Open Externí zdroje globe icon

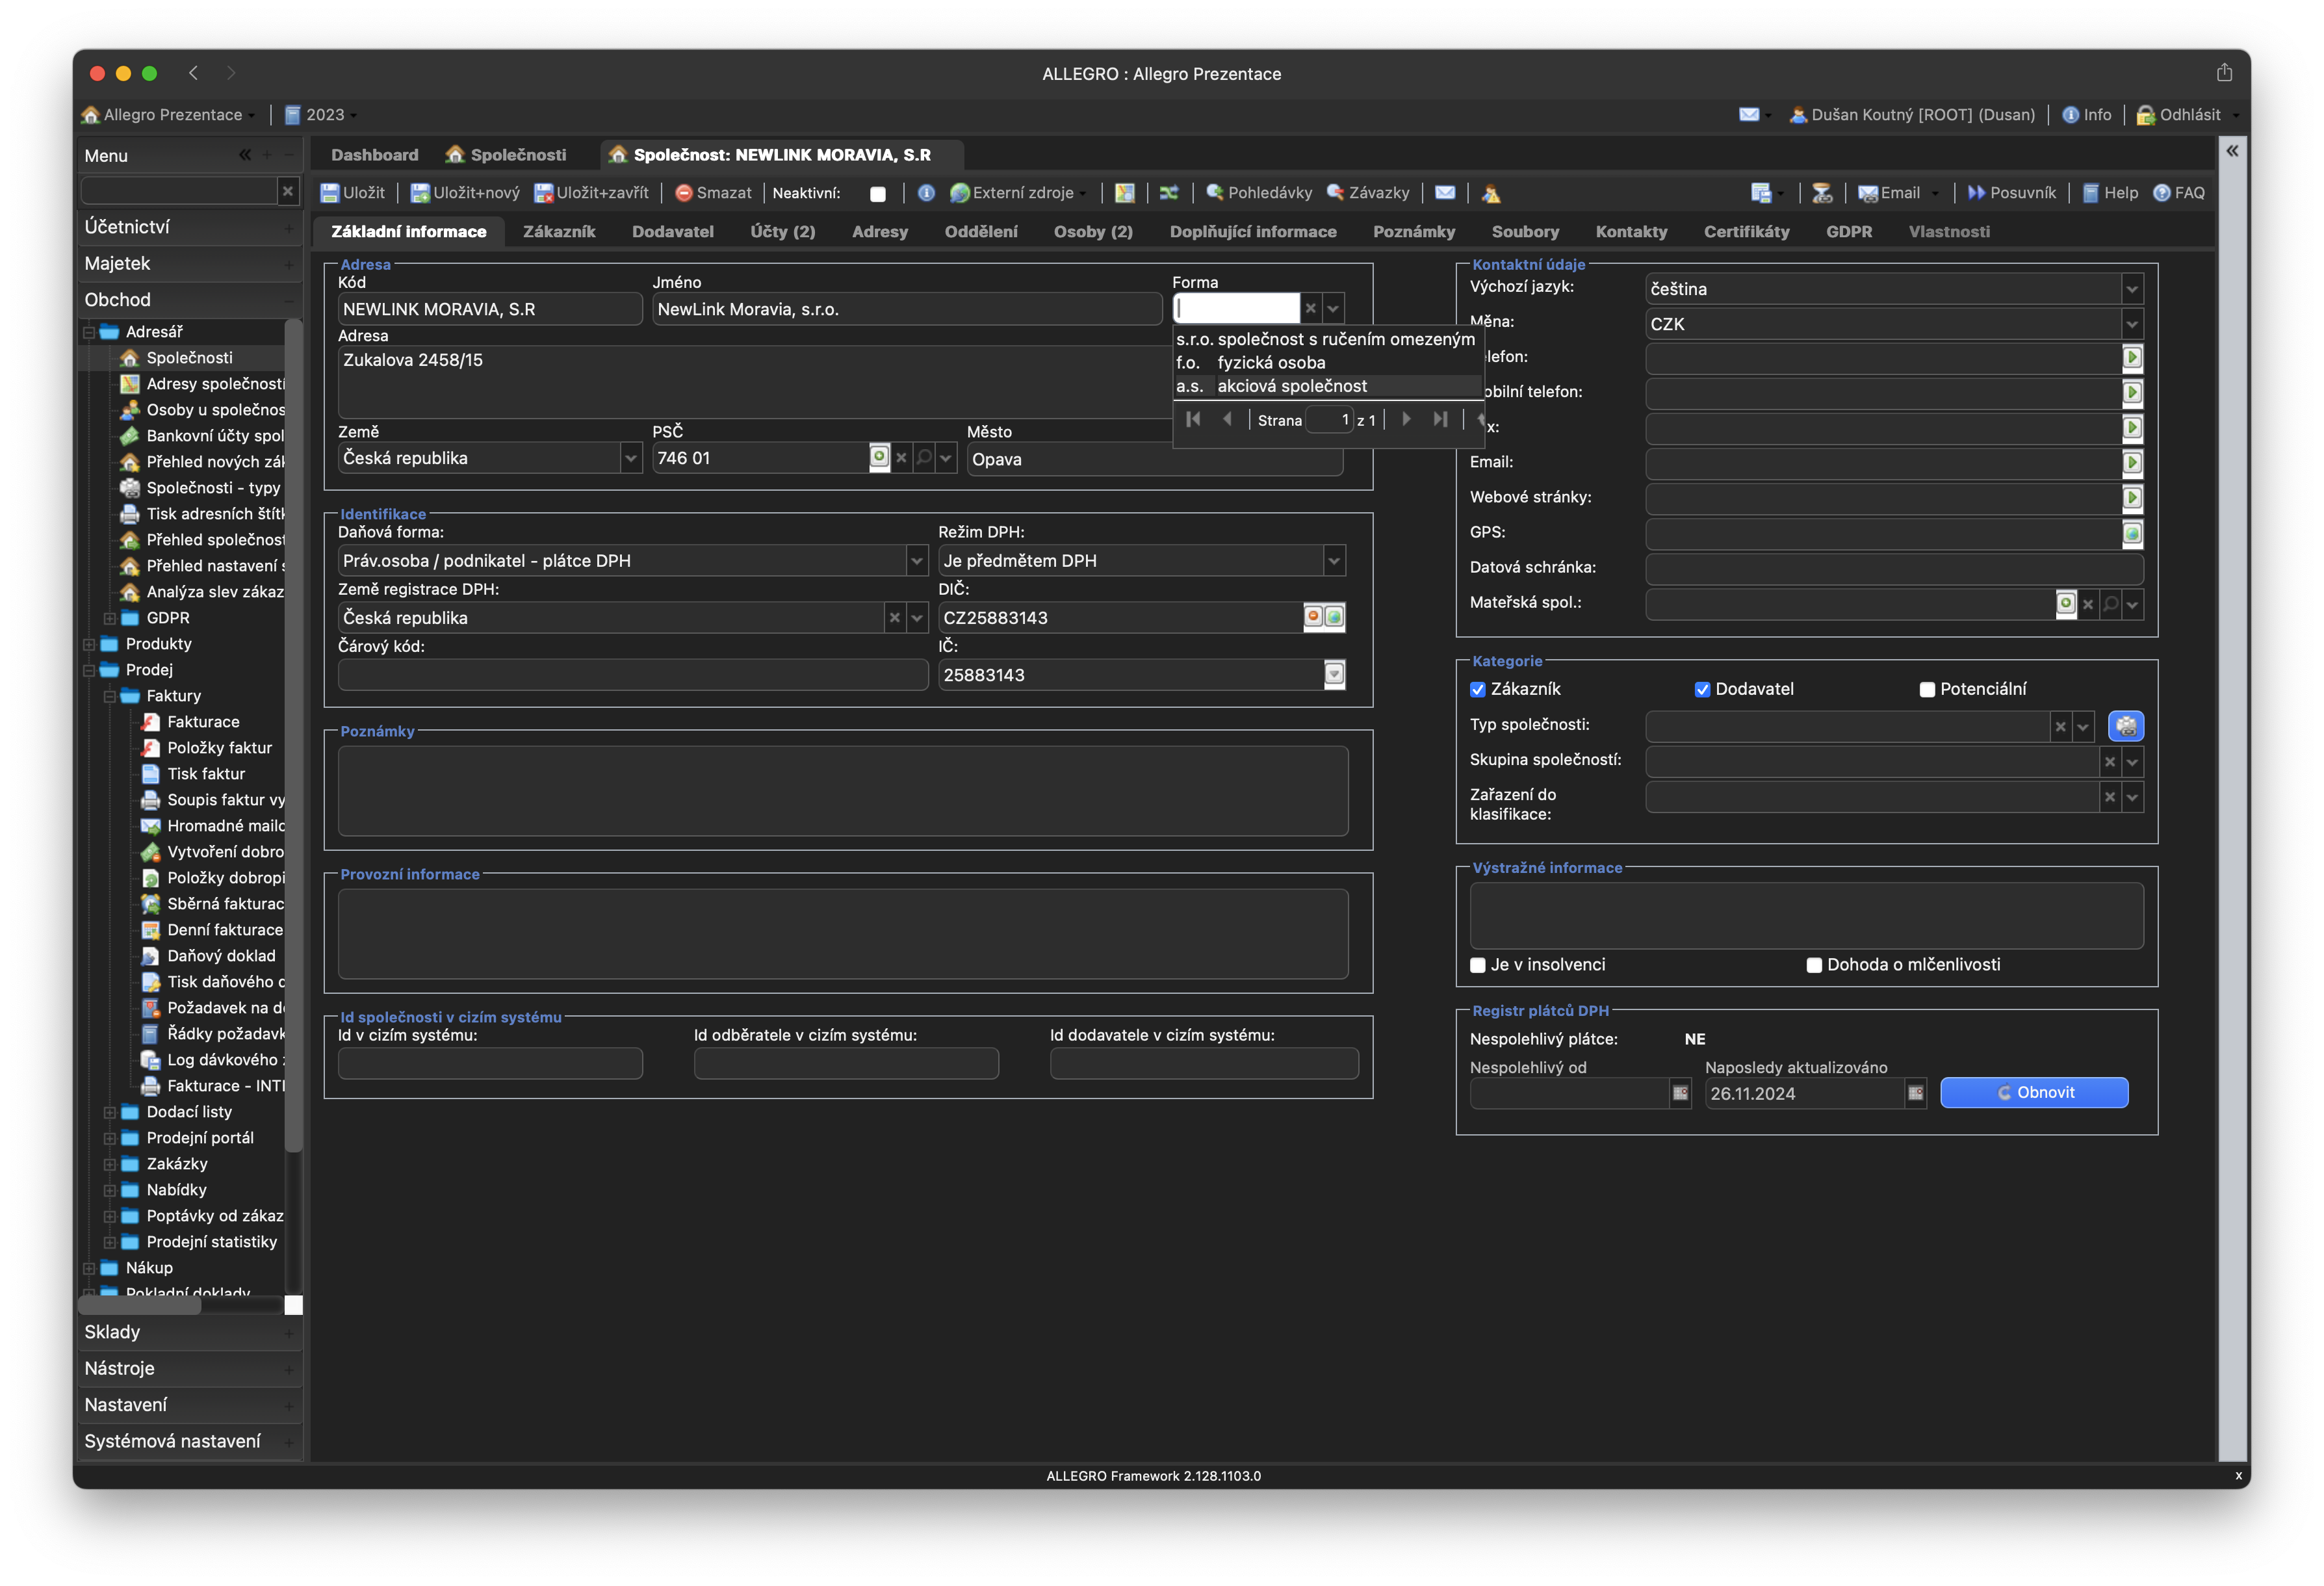click(959, 193)
